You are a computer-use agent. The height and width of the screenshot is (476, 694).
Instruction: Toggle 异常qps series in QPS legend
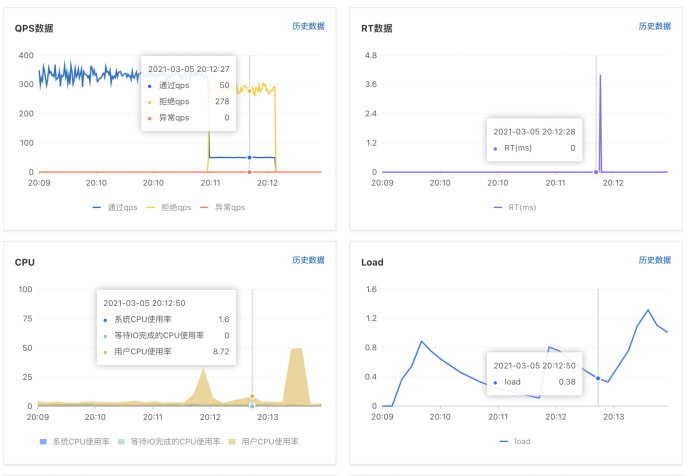tap(223, 207)
